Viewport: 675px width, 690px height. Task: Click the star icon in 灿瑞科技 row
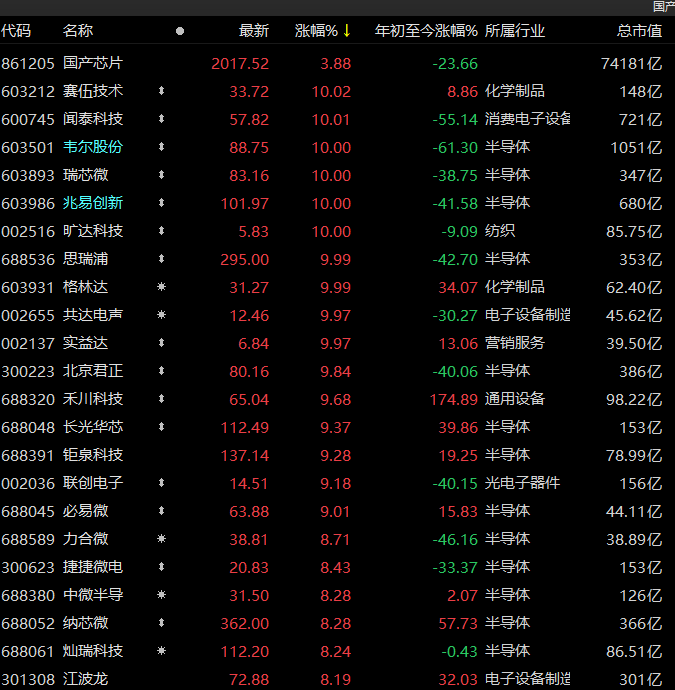(x=161, y=651)
